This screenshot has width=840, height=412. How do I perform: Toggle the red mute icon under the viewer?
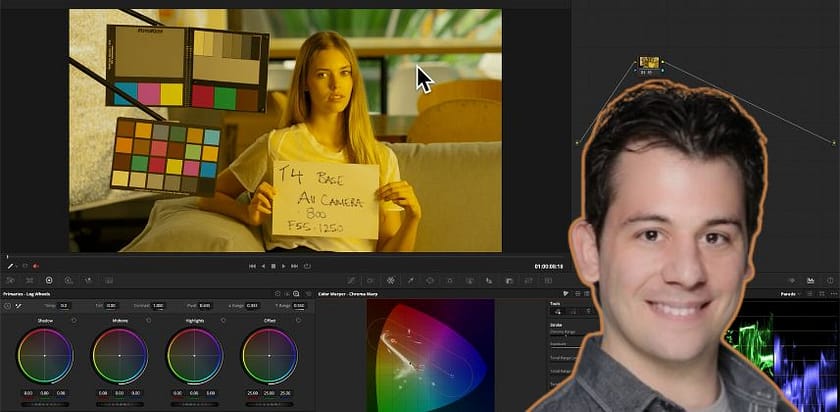[x=36, y=266]
